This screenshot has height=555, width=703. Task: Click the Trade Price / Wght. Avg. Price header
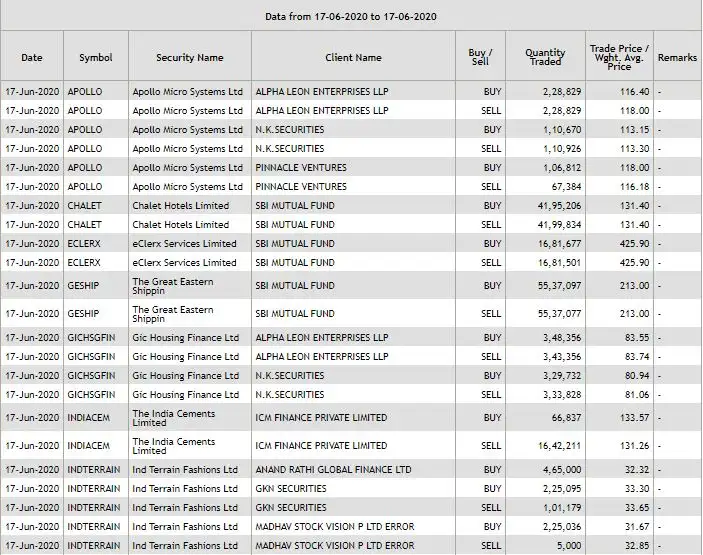tap(619, 58)
